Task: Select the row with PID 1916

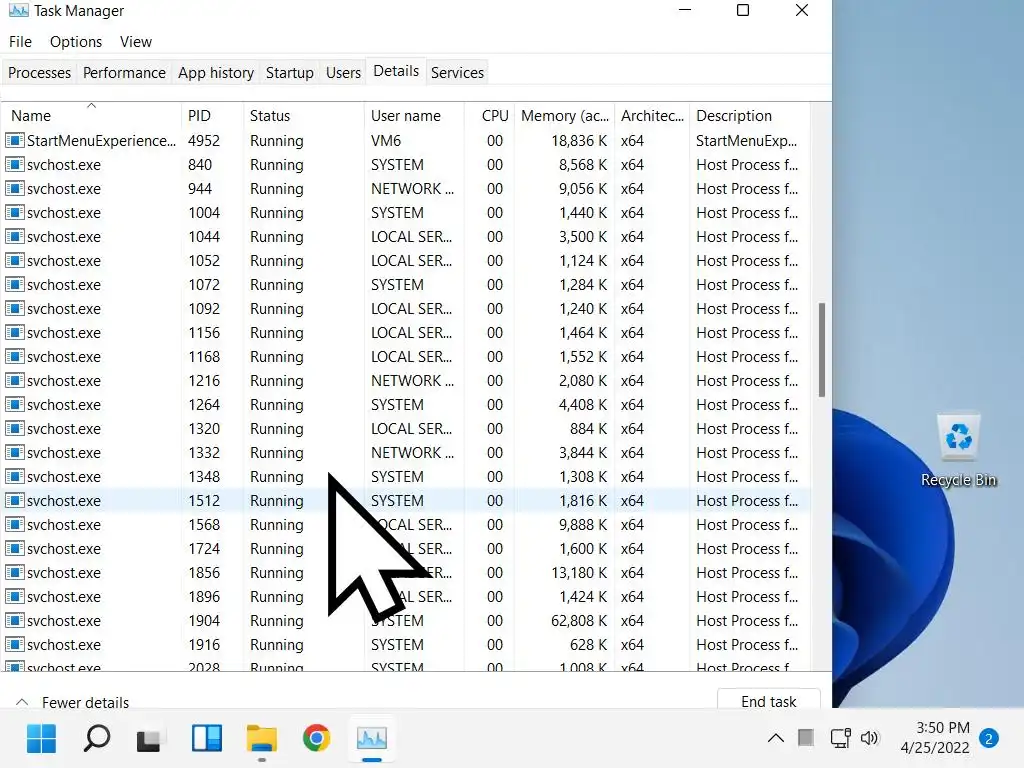Action: coord(405,645)
